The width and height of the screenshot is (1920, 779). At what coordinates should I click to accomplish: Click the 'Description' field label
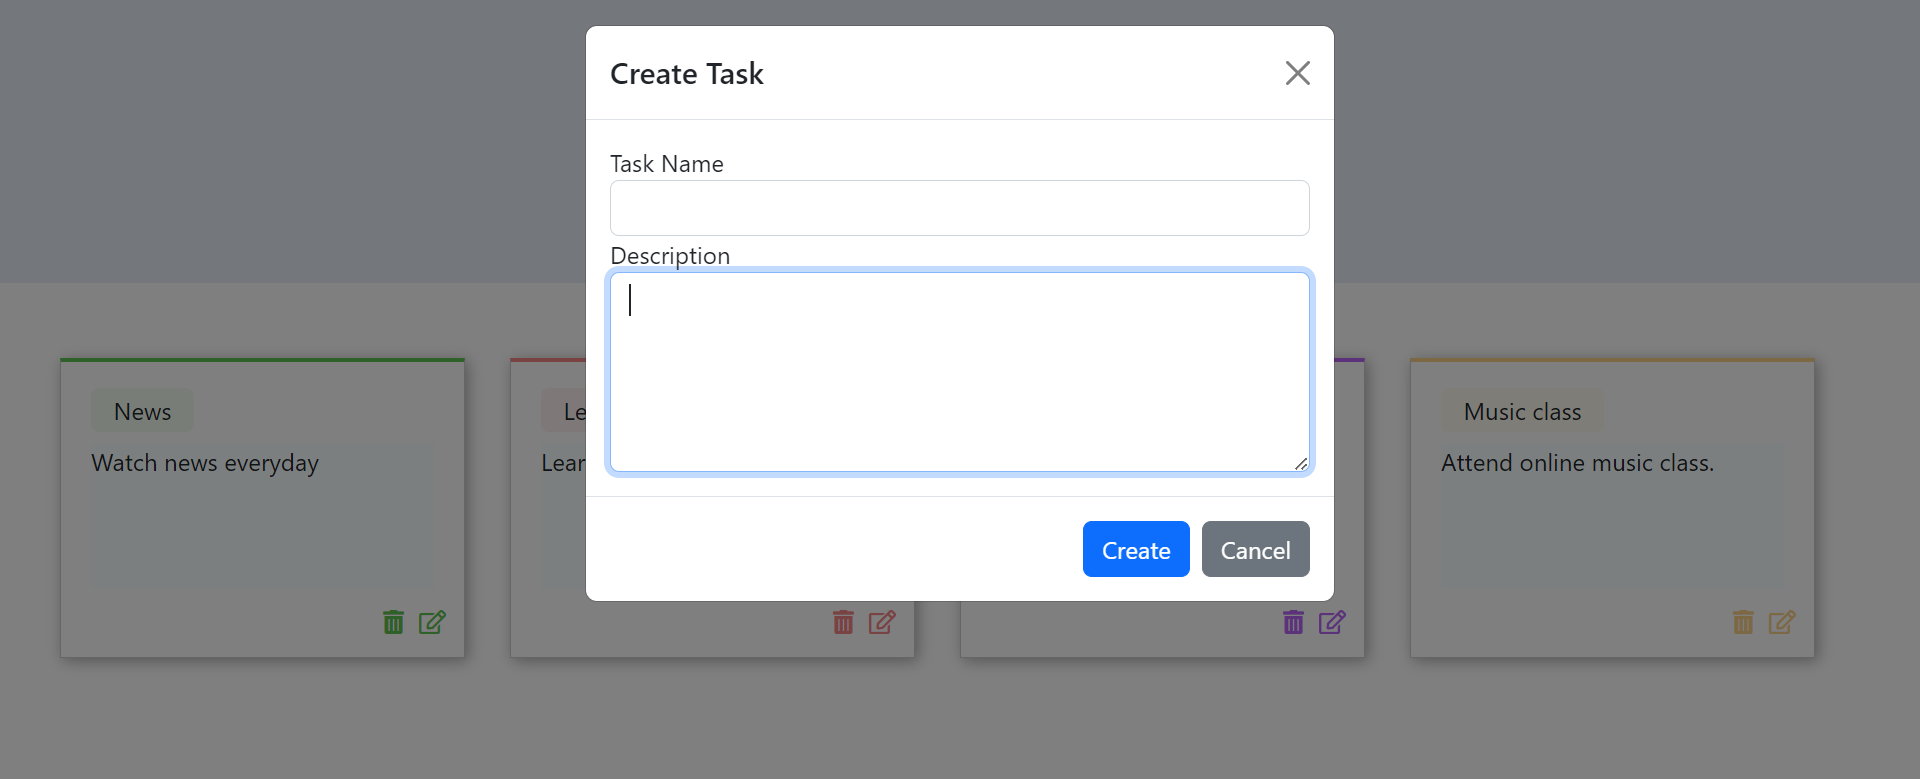click(670, 256)
